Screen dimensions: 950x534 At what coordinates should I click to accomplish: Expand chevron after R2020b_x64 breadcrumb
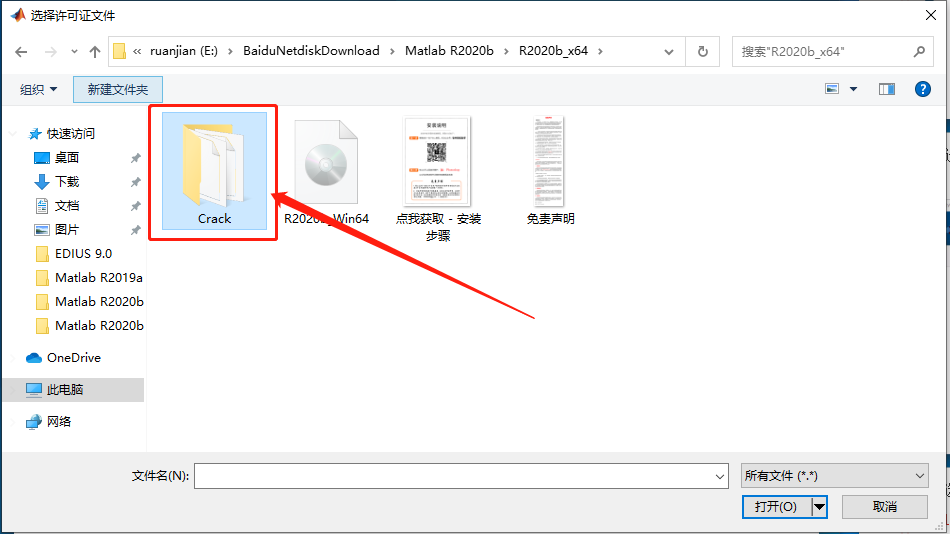click(x=600, y=52)
